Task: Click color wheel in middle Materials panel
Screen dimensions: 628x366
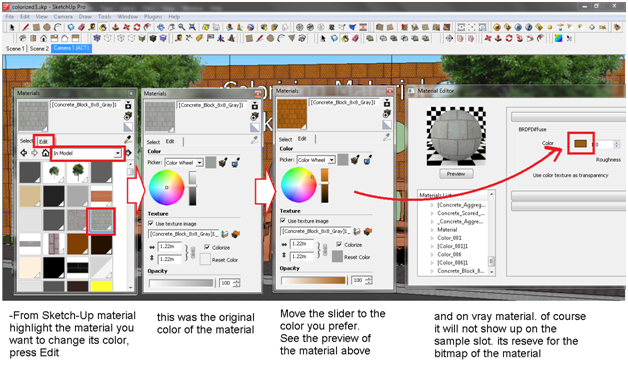Action: point(167,187)
